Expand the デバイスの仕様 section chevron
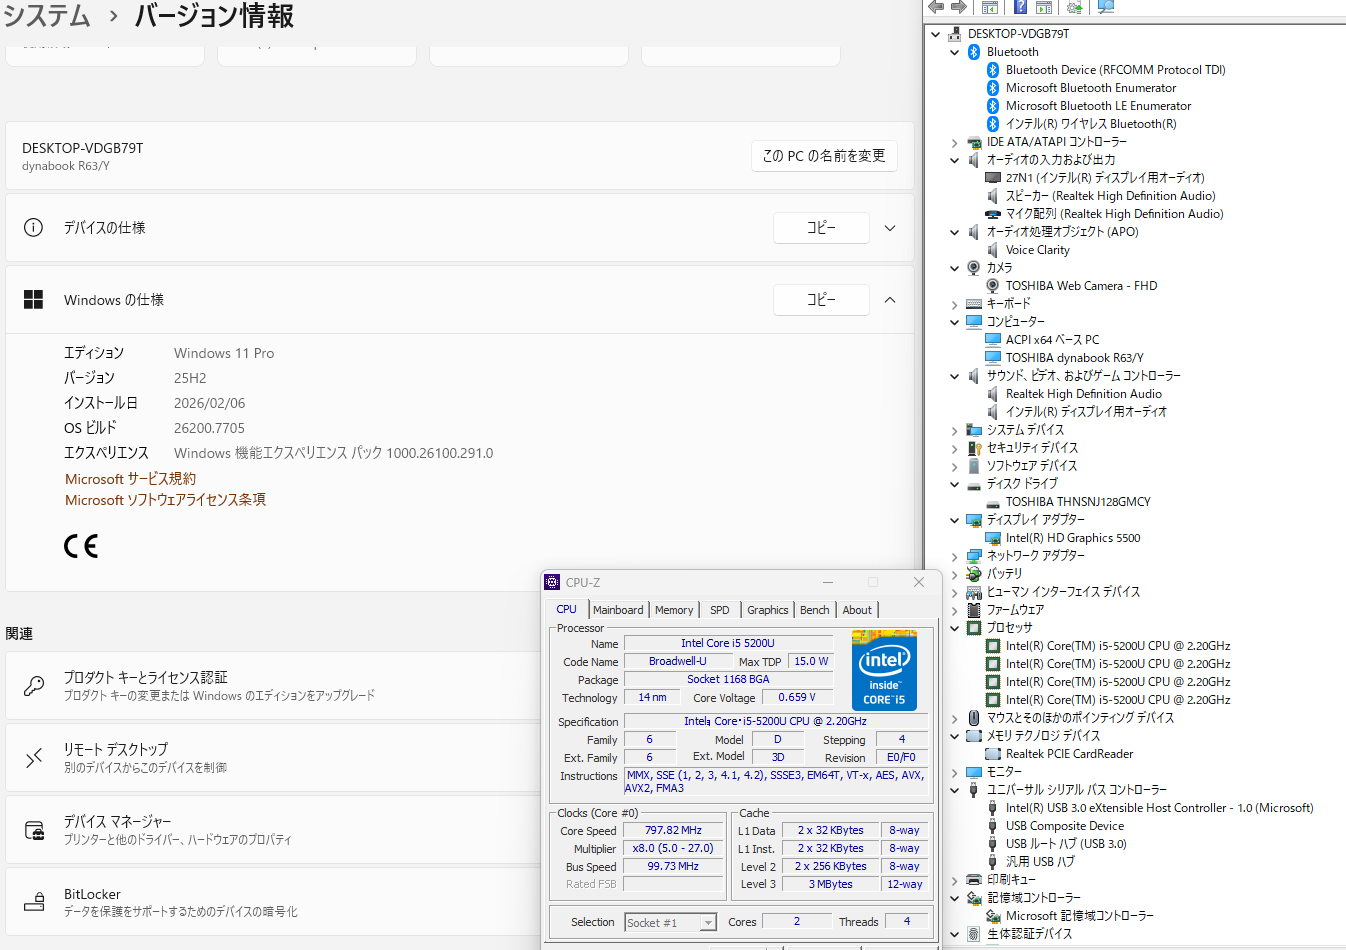 pos(890,228)
